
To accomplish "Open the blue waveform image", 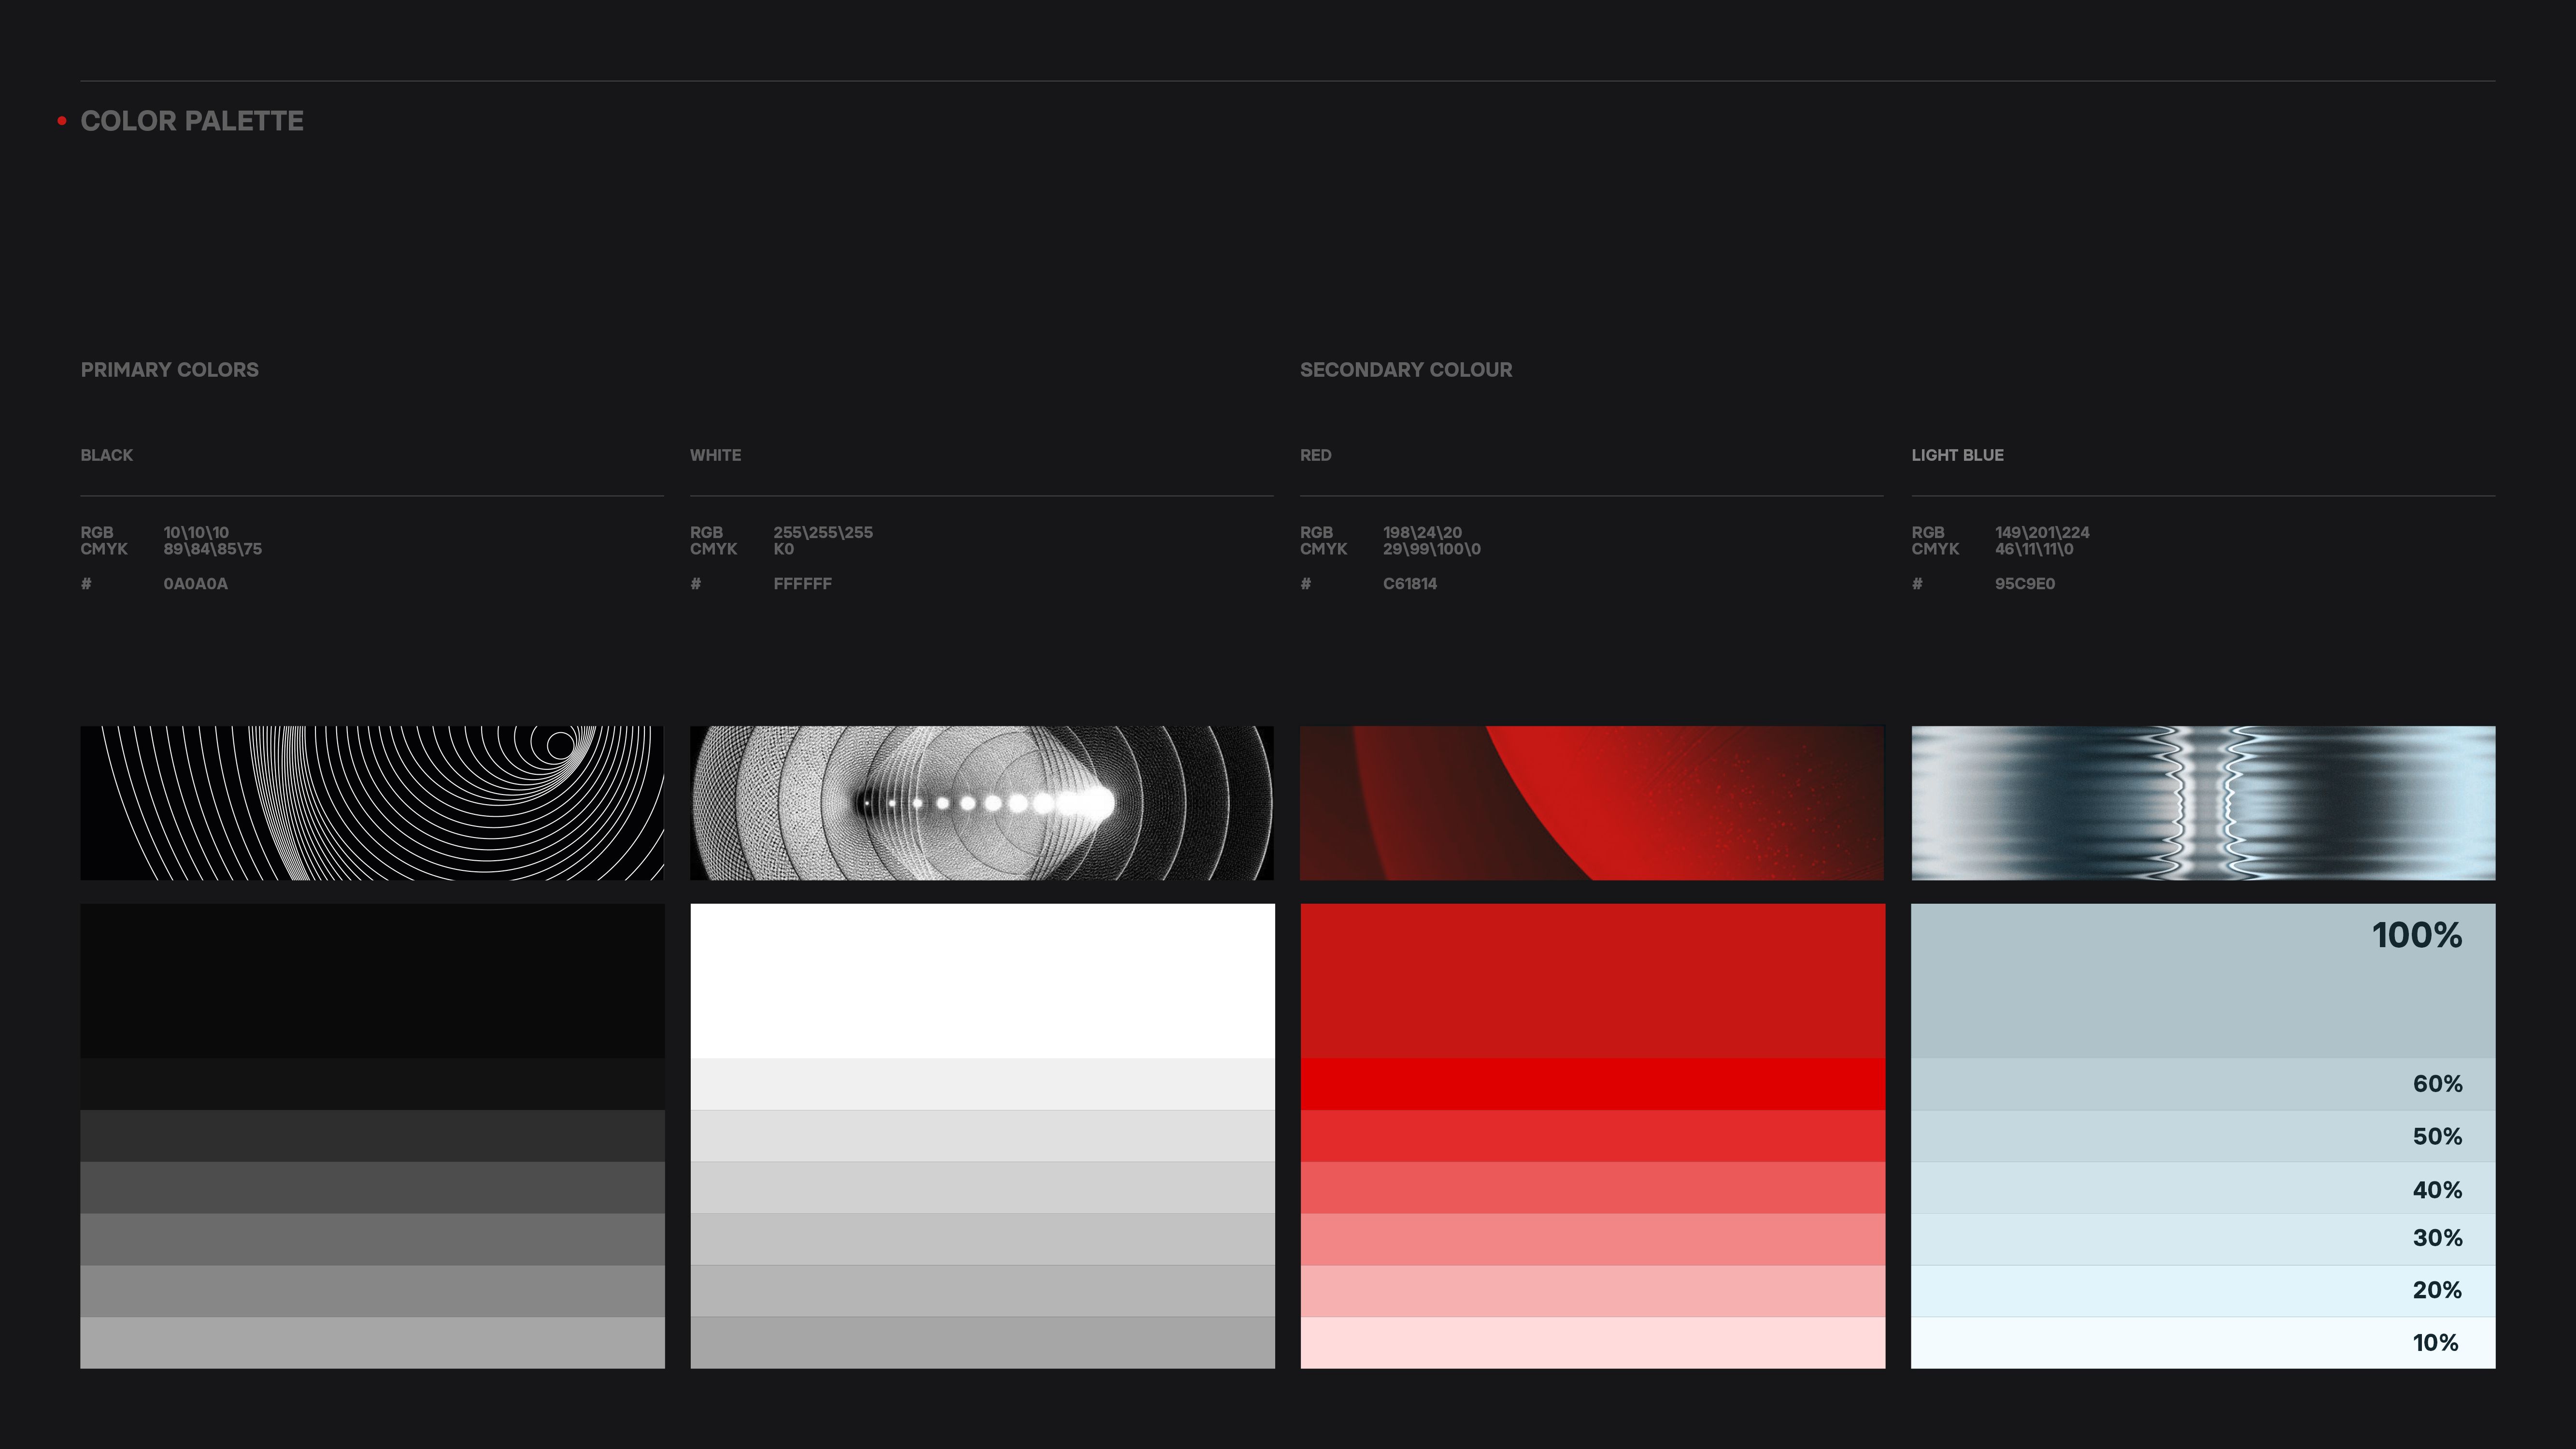I will click(x=2202, y=803).
